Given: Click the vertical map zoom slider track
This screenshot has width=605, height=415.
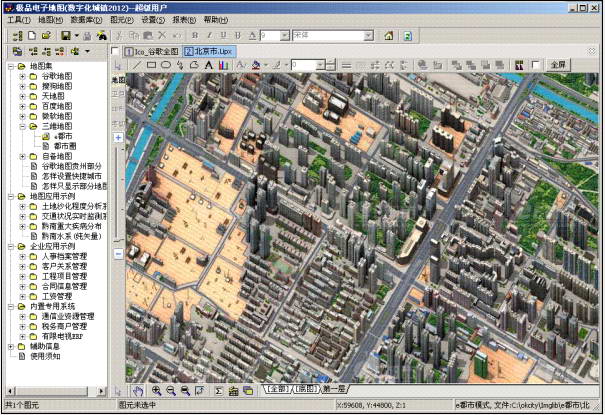Looking at the screenshot, I should tap(118, 193).
